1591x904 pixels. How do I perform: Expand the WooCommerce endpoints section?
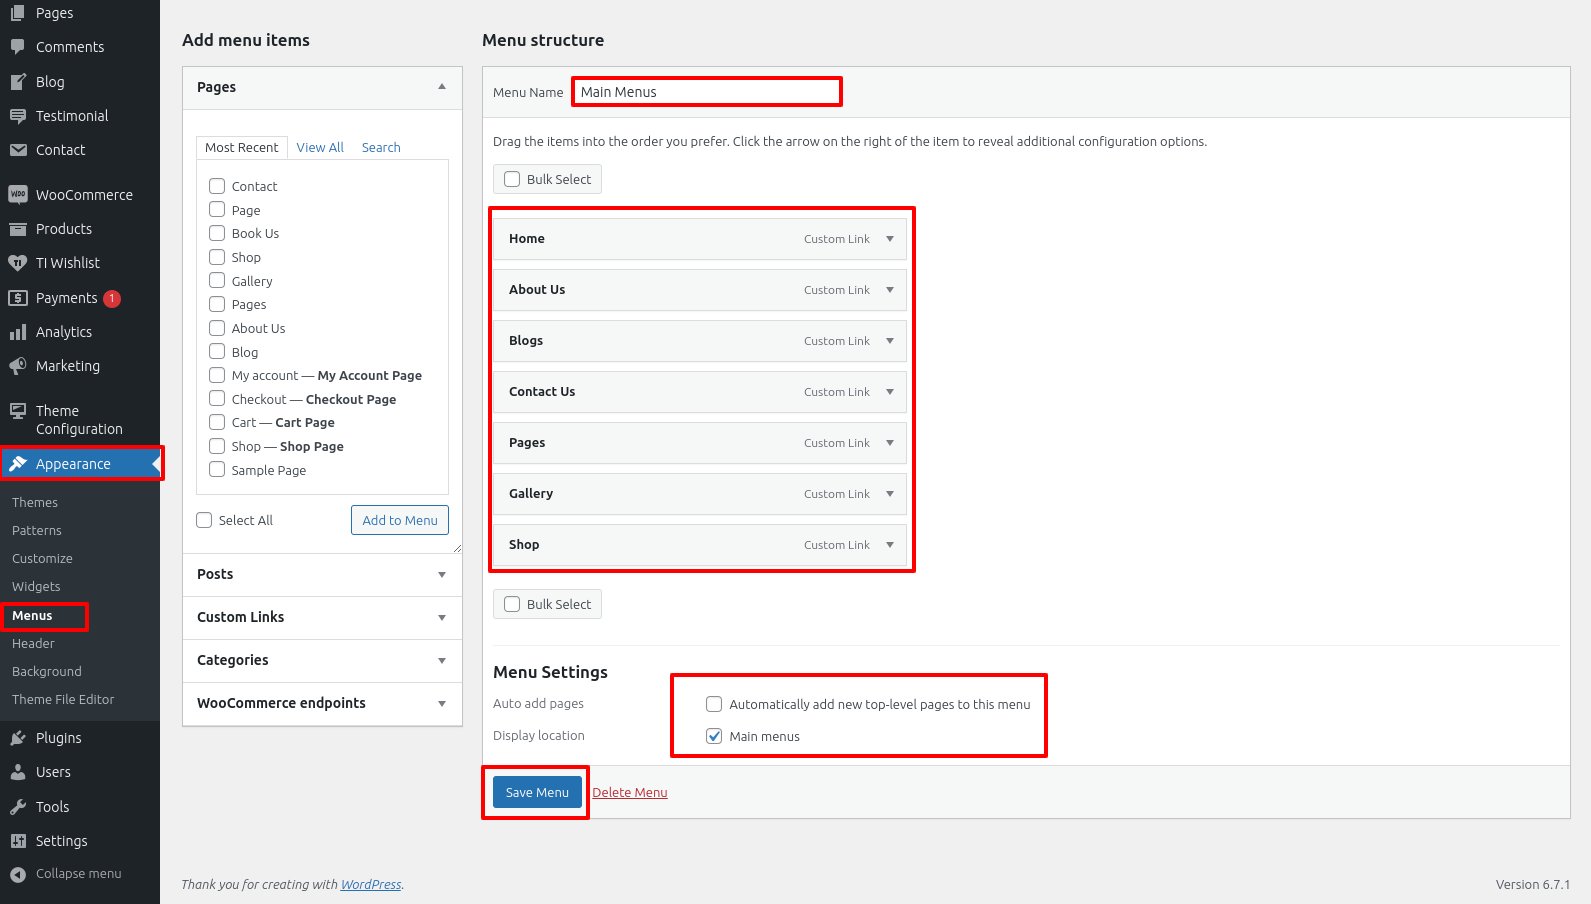pyautogui.click(x=441, y=704)
